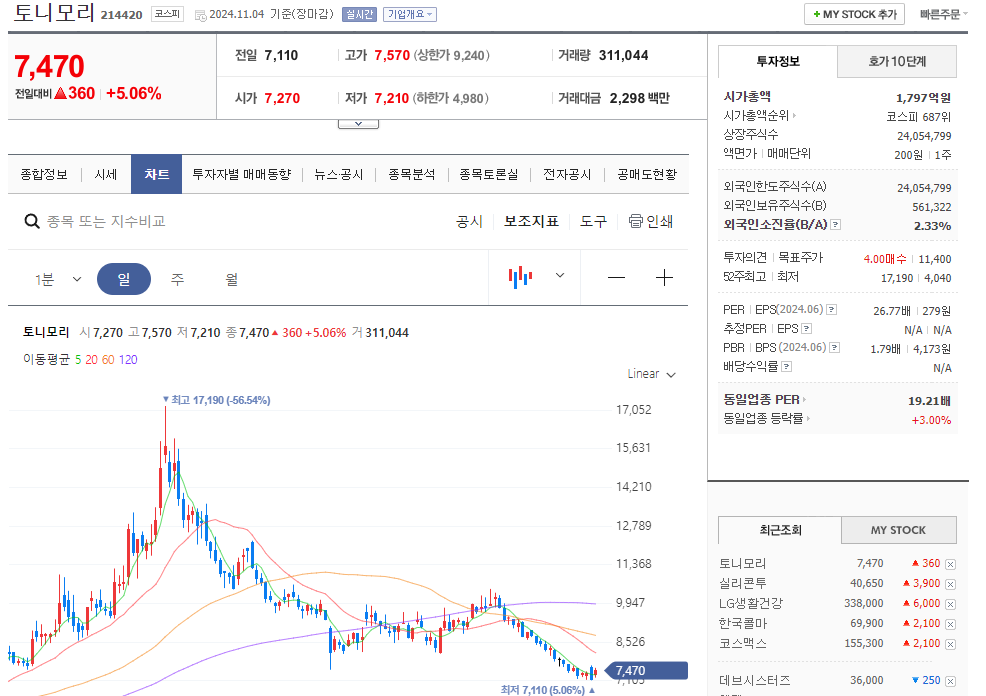The image size is (986, 696).
Task: Open 데브시스터즈 in recent list
Action: pos(755,680)
